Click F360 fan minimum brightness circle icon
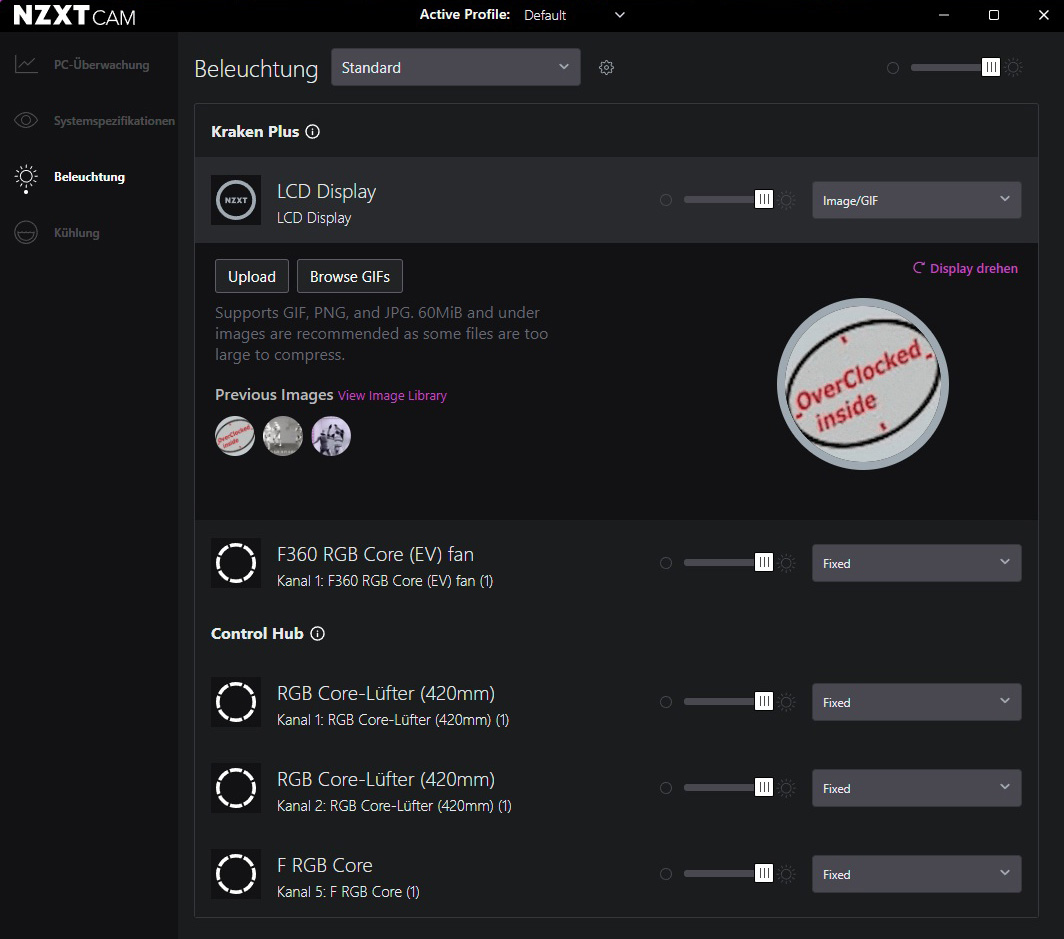The image size is (1064, 939). click(666, 563)
